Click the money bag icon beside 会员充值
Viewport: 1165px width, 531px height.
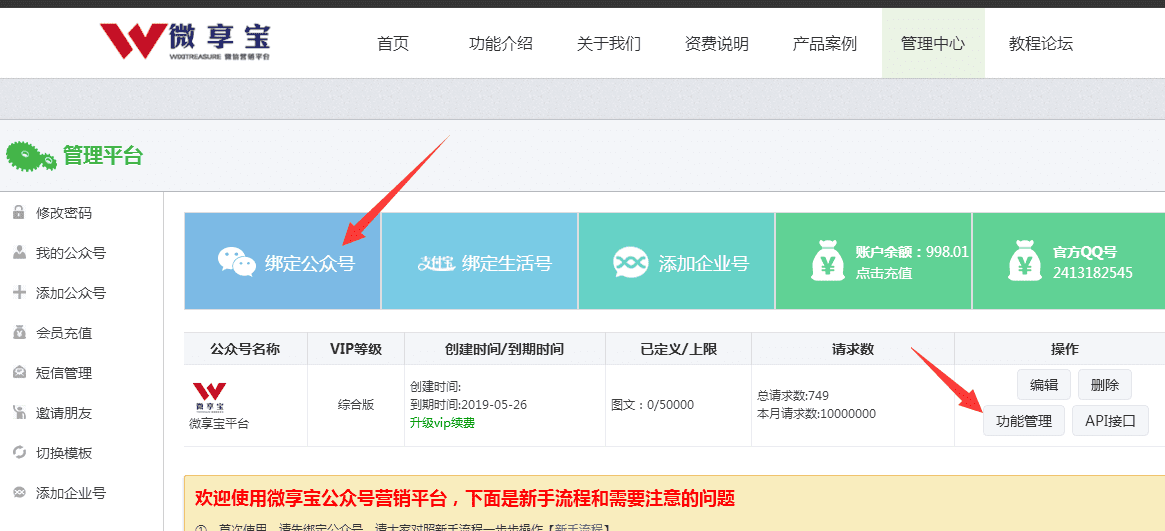tap(19, 333)
